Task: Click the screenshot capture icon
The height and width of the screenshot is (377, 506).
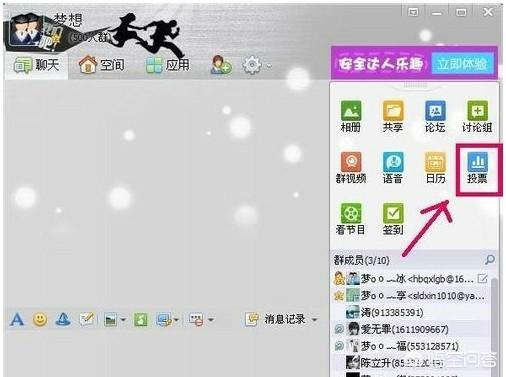Action: click(165, 320)
